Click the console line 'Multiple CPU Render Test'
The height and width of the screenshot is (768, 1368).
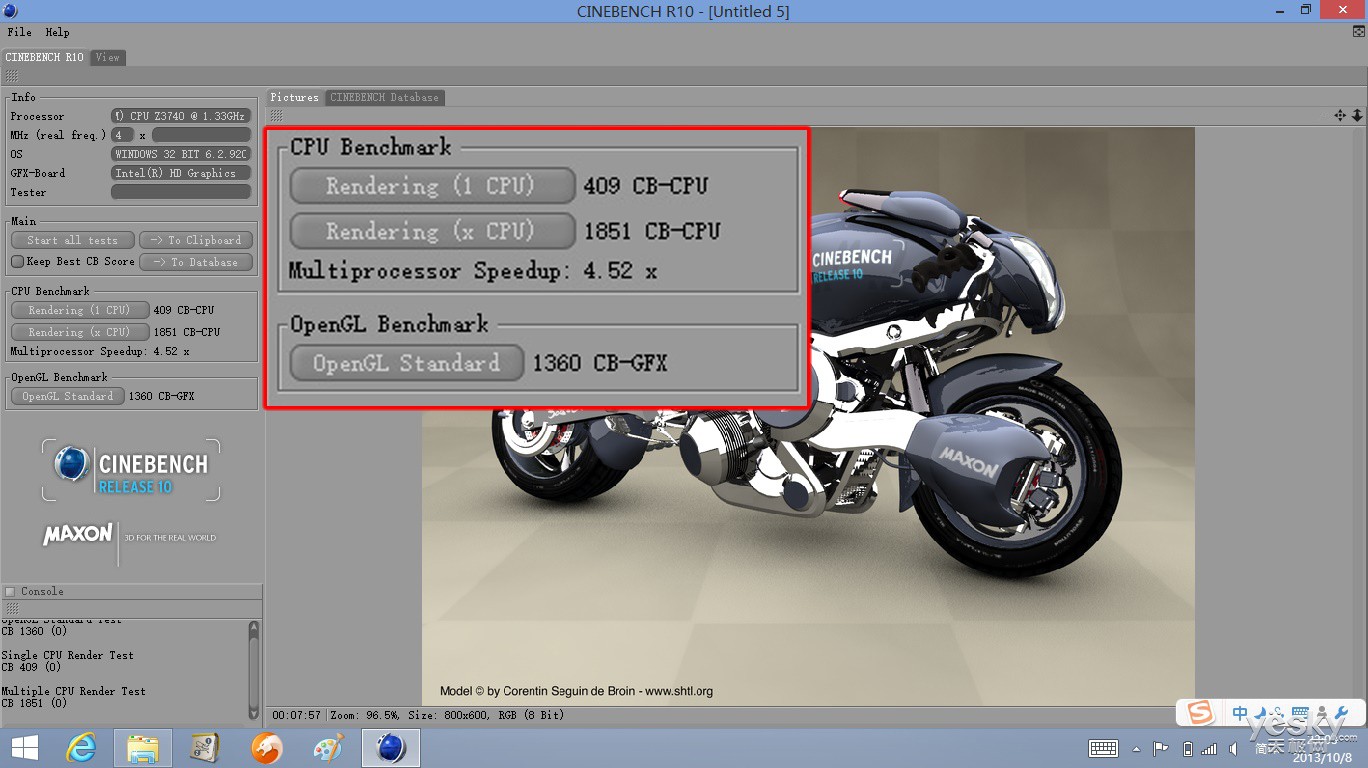pyautogui.click(x=74, y=691)
